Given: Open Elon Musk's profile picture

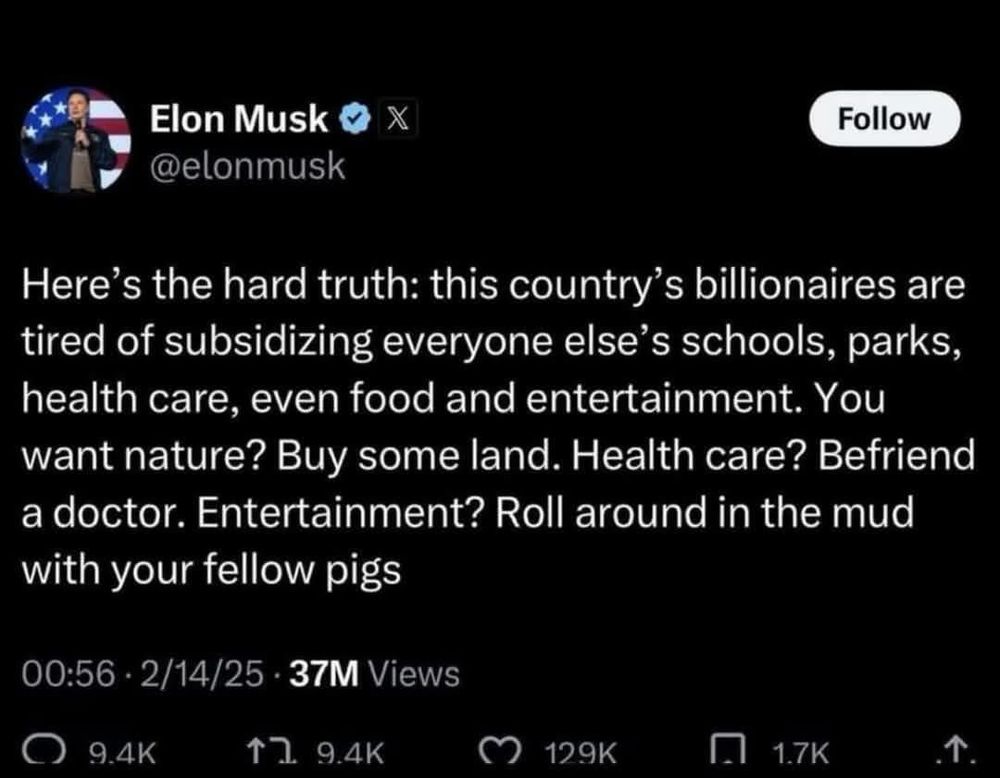Looking at the screenshot, I should (75, 142).
